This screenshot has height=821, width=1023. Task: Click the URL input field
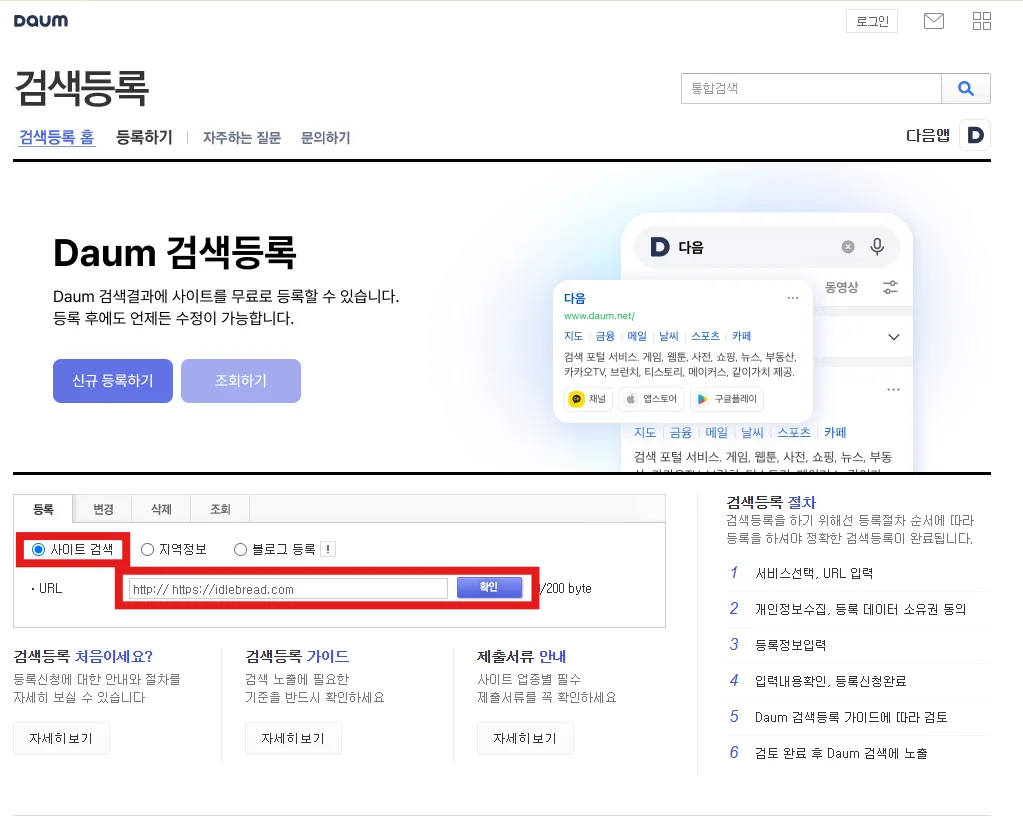288,589
